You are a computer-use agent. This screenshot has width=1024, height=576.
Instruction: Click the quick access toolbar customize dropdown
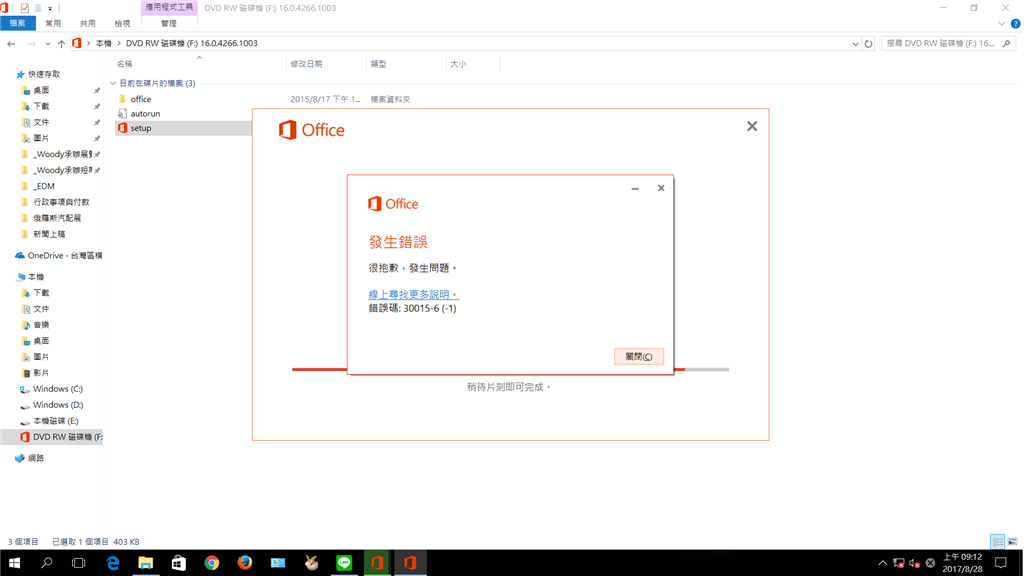50,8
